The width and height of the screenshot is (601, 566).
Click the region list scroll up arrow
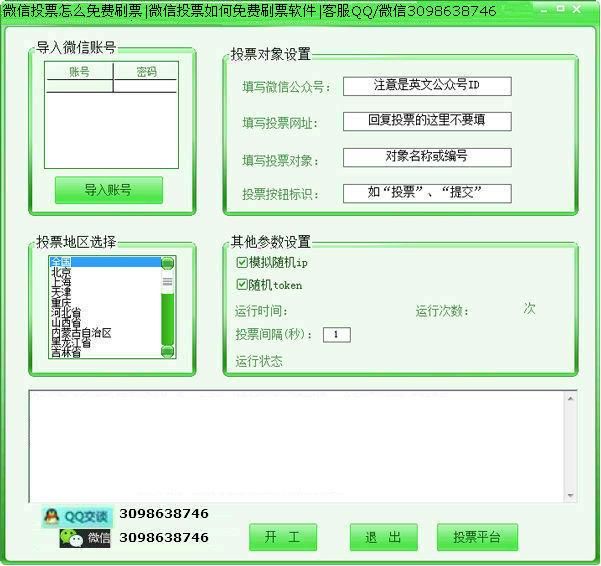pyautogui.click(x=167, y=263)
